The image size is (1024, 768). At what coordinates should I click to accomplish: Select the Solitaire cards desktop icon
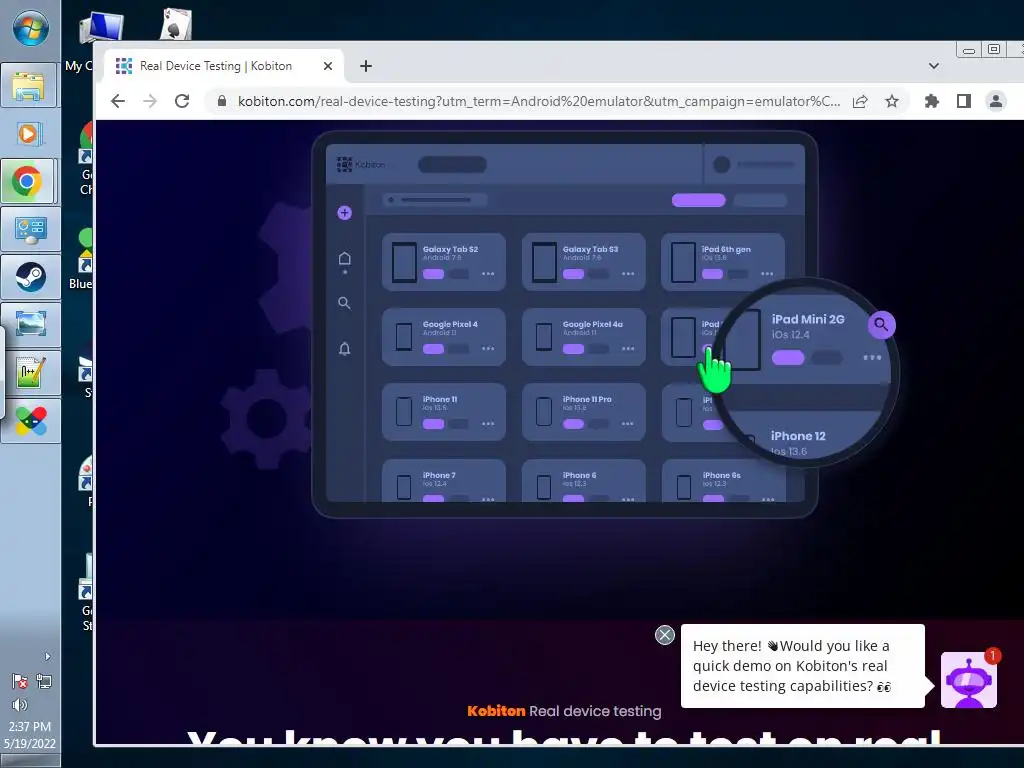176,25
